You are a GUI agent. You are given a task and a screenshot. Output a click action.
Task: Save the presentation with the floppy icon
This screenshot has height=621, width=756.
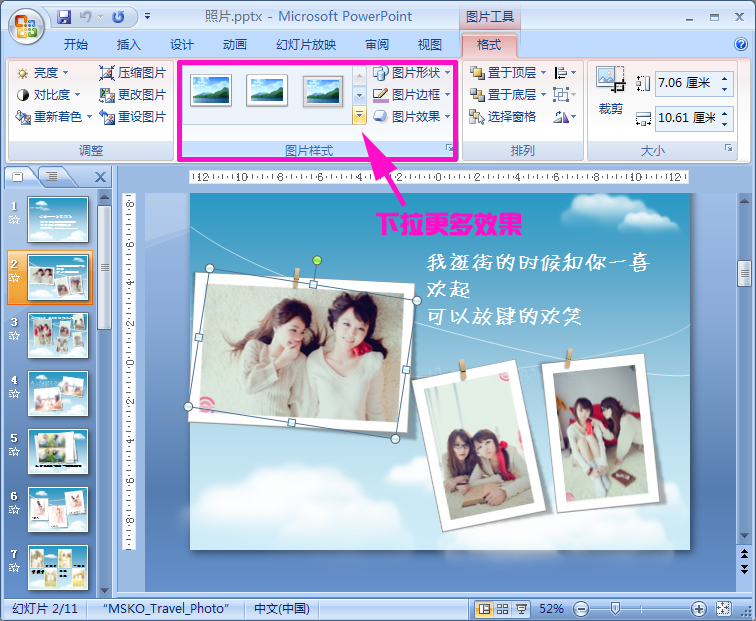pyautogui.click(x=64, y=17)
